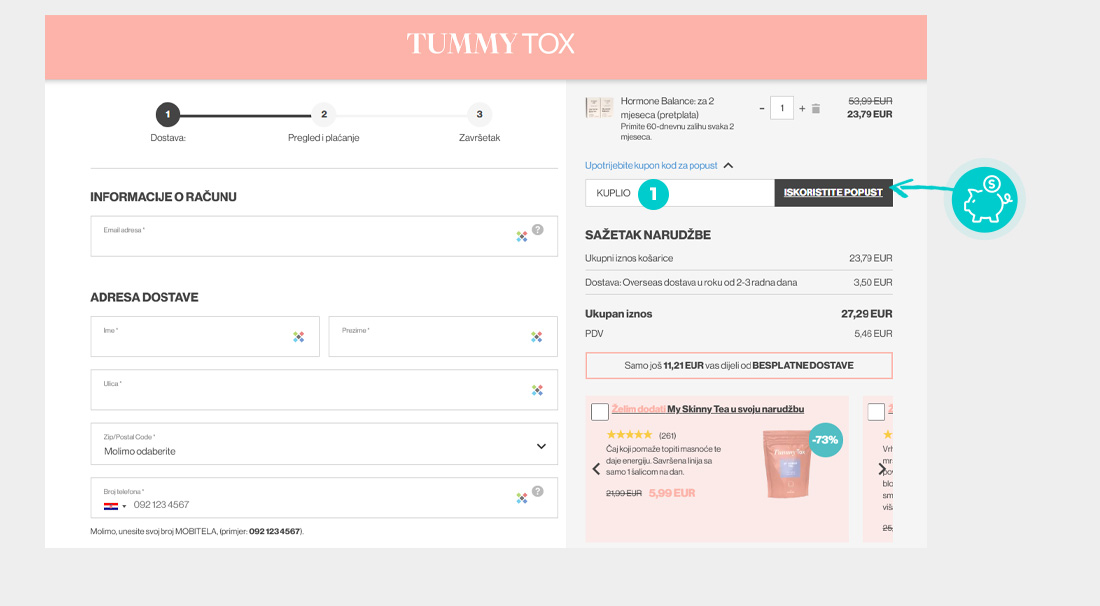Click the autofill icon in Prezime field
The height and width of the screenshot is (606, 1100).
click(x=537, y=337)
